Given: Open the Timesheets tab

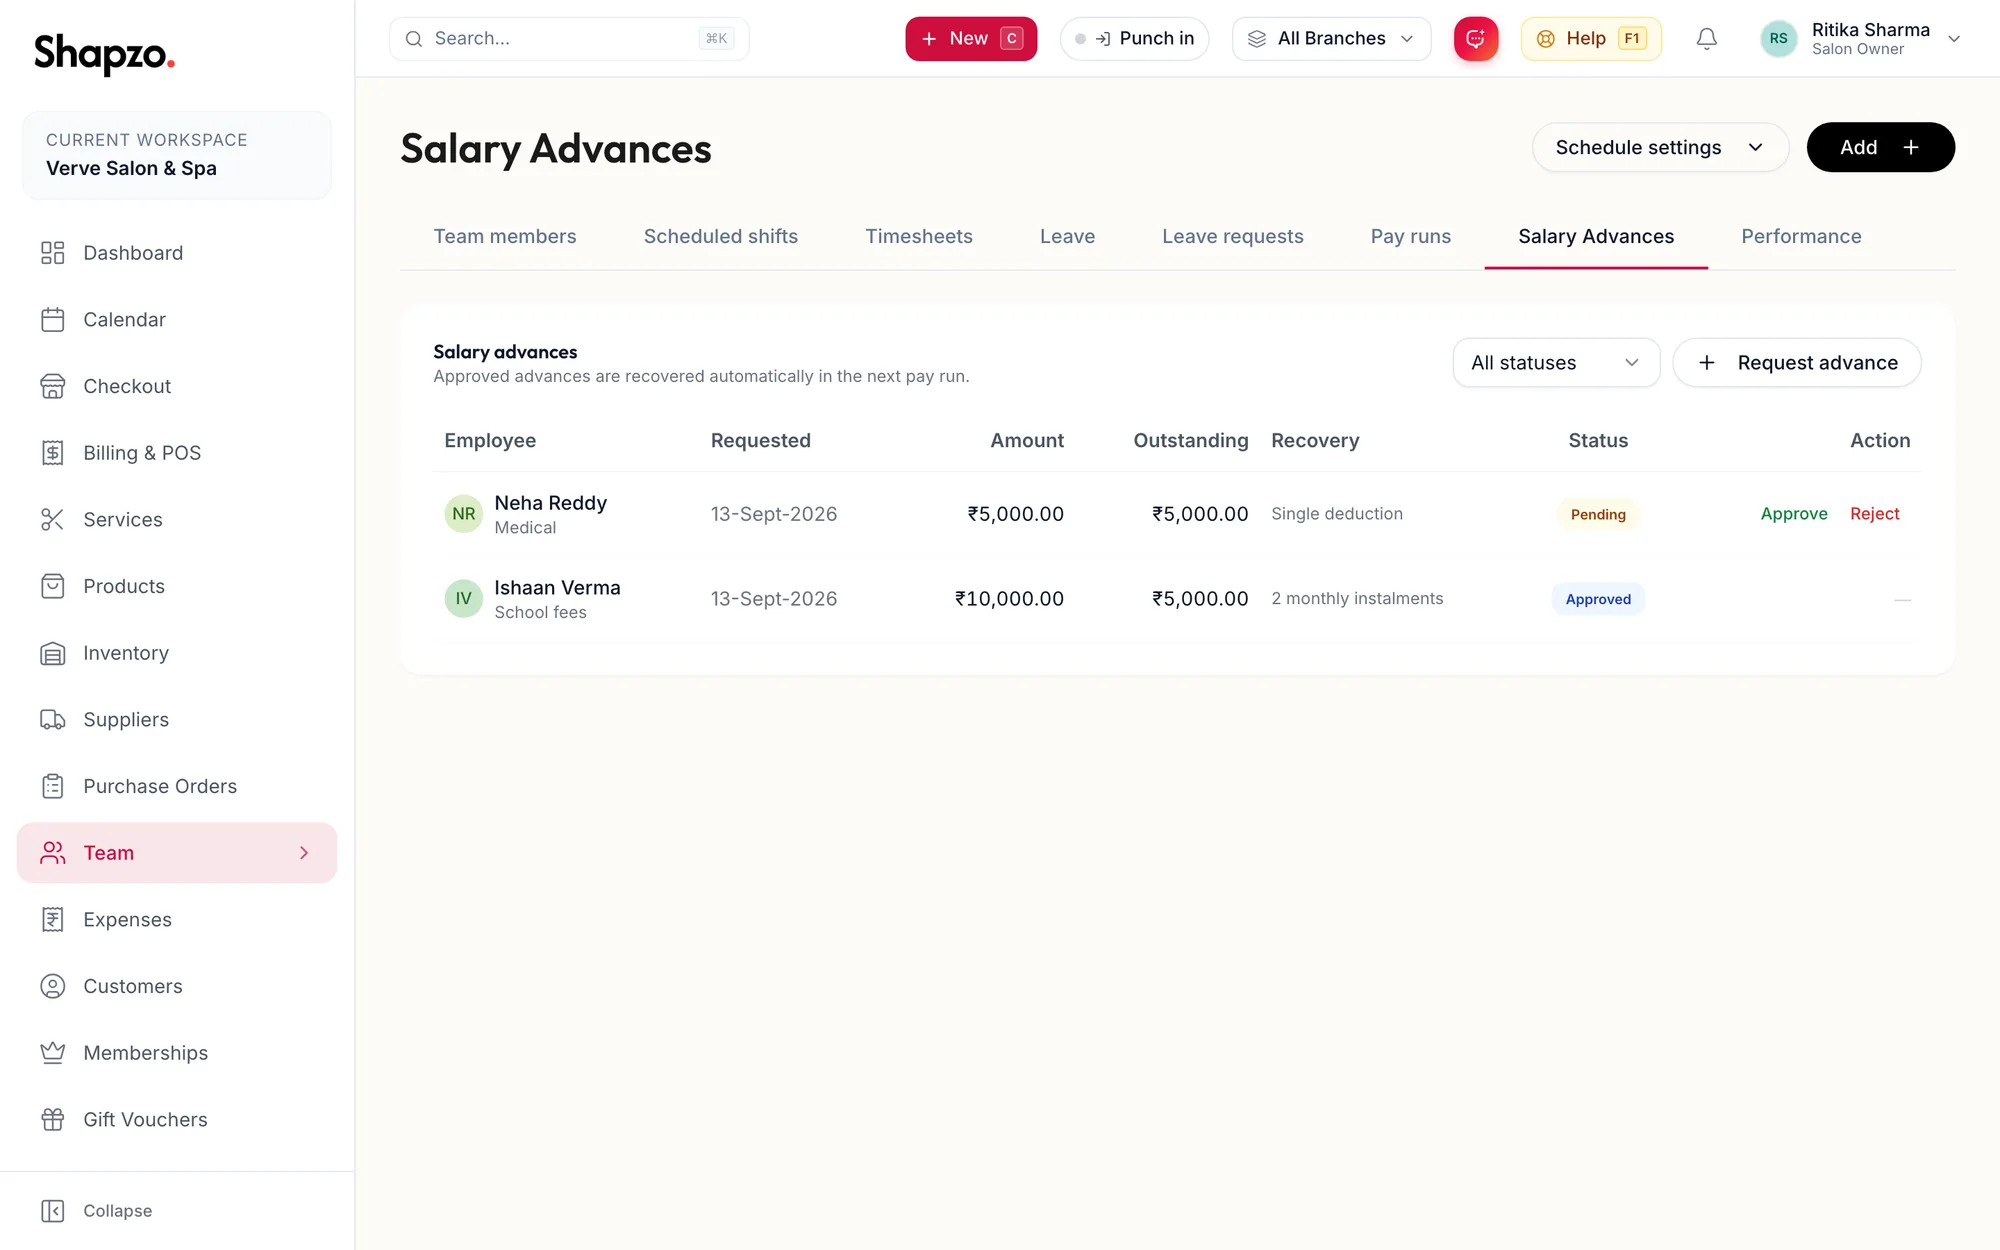Looking at the screenshot, I should click(x=919, y=237).
